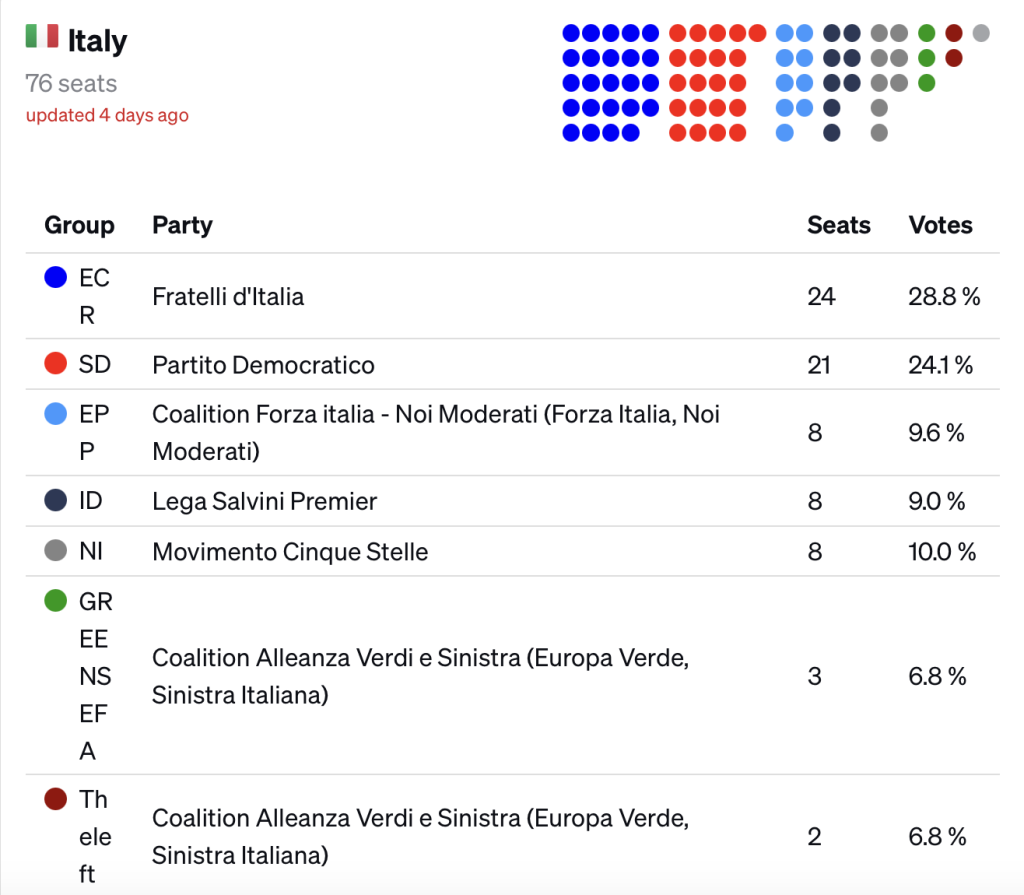
Task: Click the blue ECR group dot
Action: pos(56,277)
